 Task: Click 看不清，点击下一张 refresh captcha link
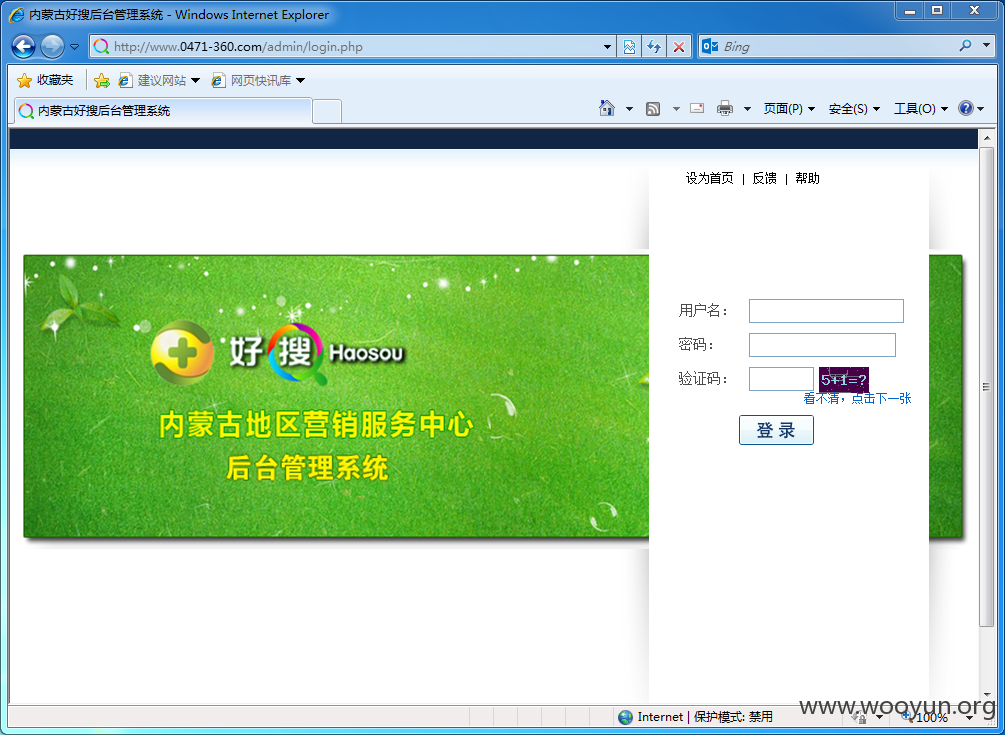[x=858, y=399]
